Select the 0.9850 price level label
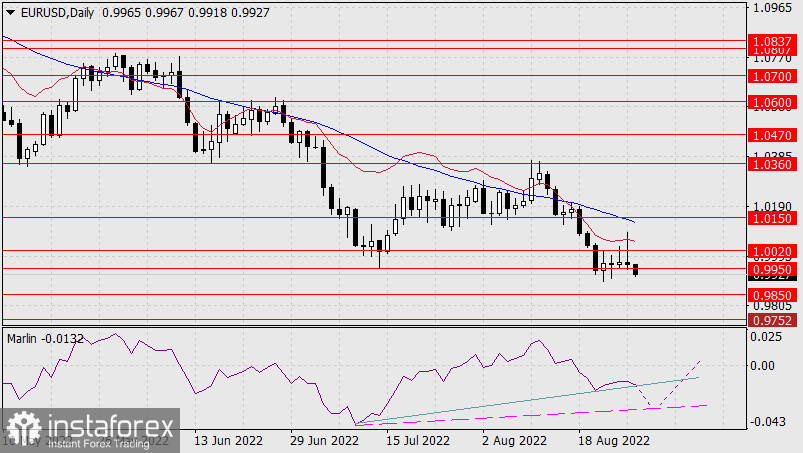This screenshot has height=453, width=803. click(772, 295)
